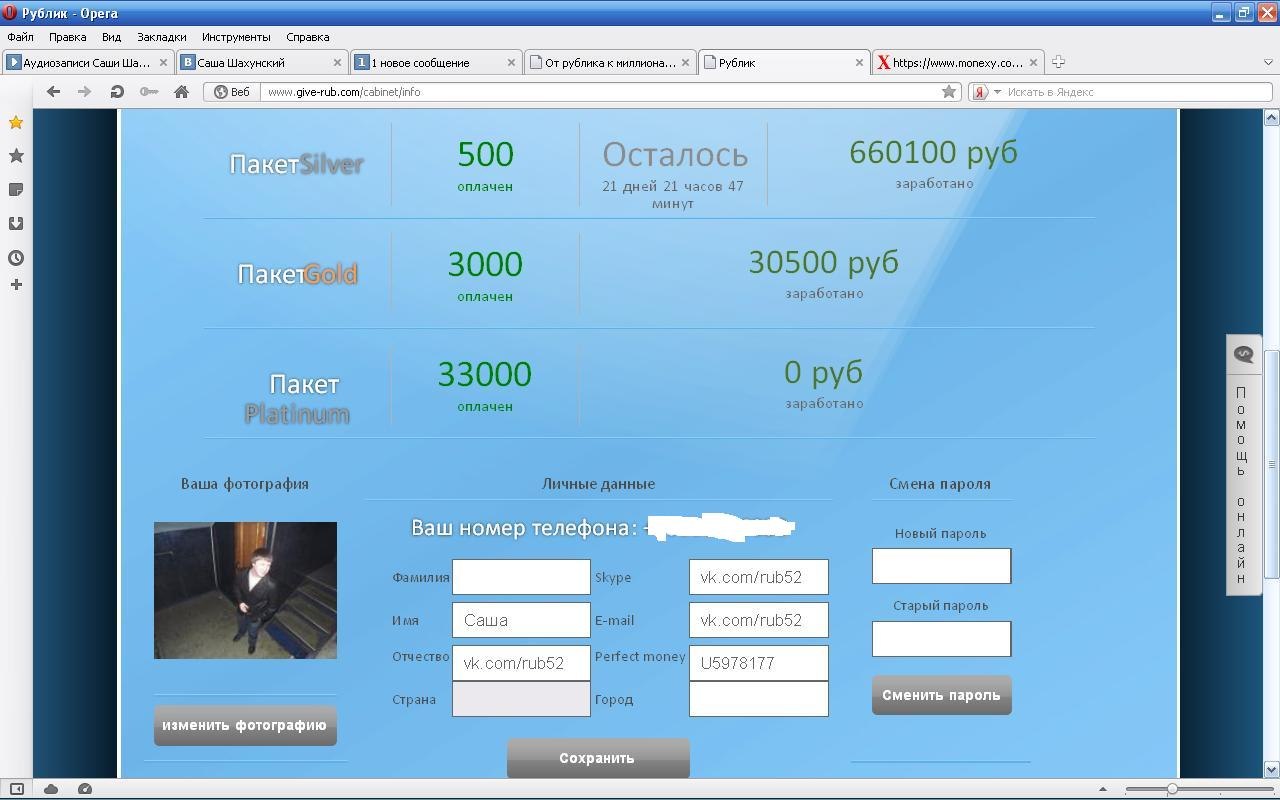
Task: Focus the Фамилия input field
Action: (521, 577)
